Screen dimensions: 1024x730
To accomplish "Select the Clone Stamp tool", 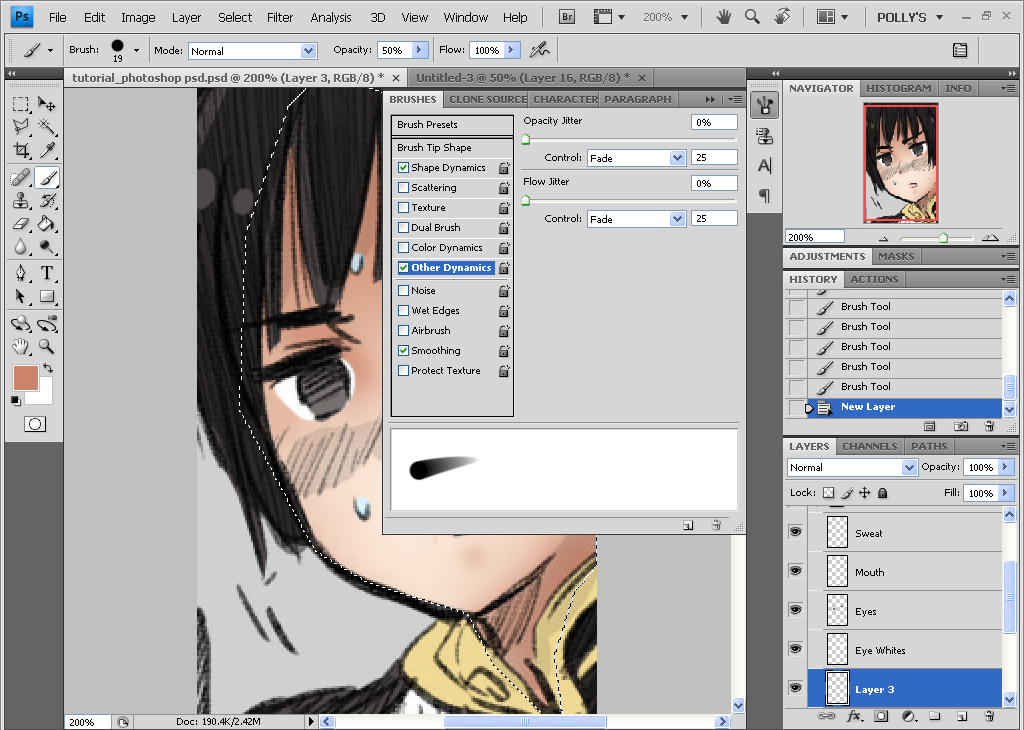I will pos(21,200).
